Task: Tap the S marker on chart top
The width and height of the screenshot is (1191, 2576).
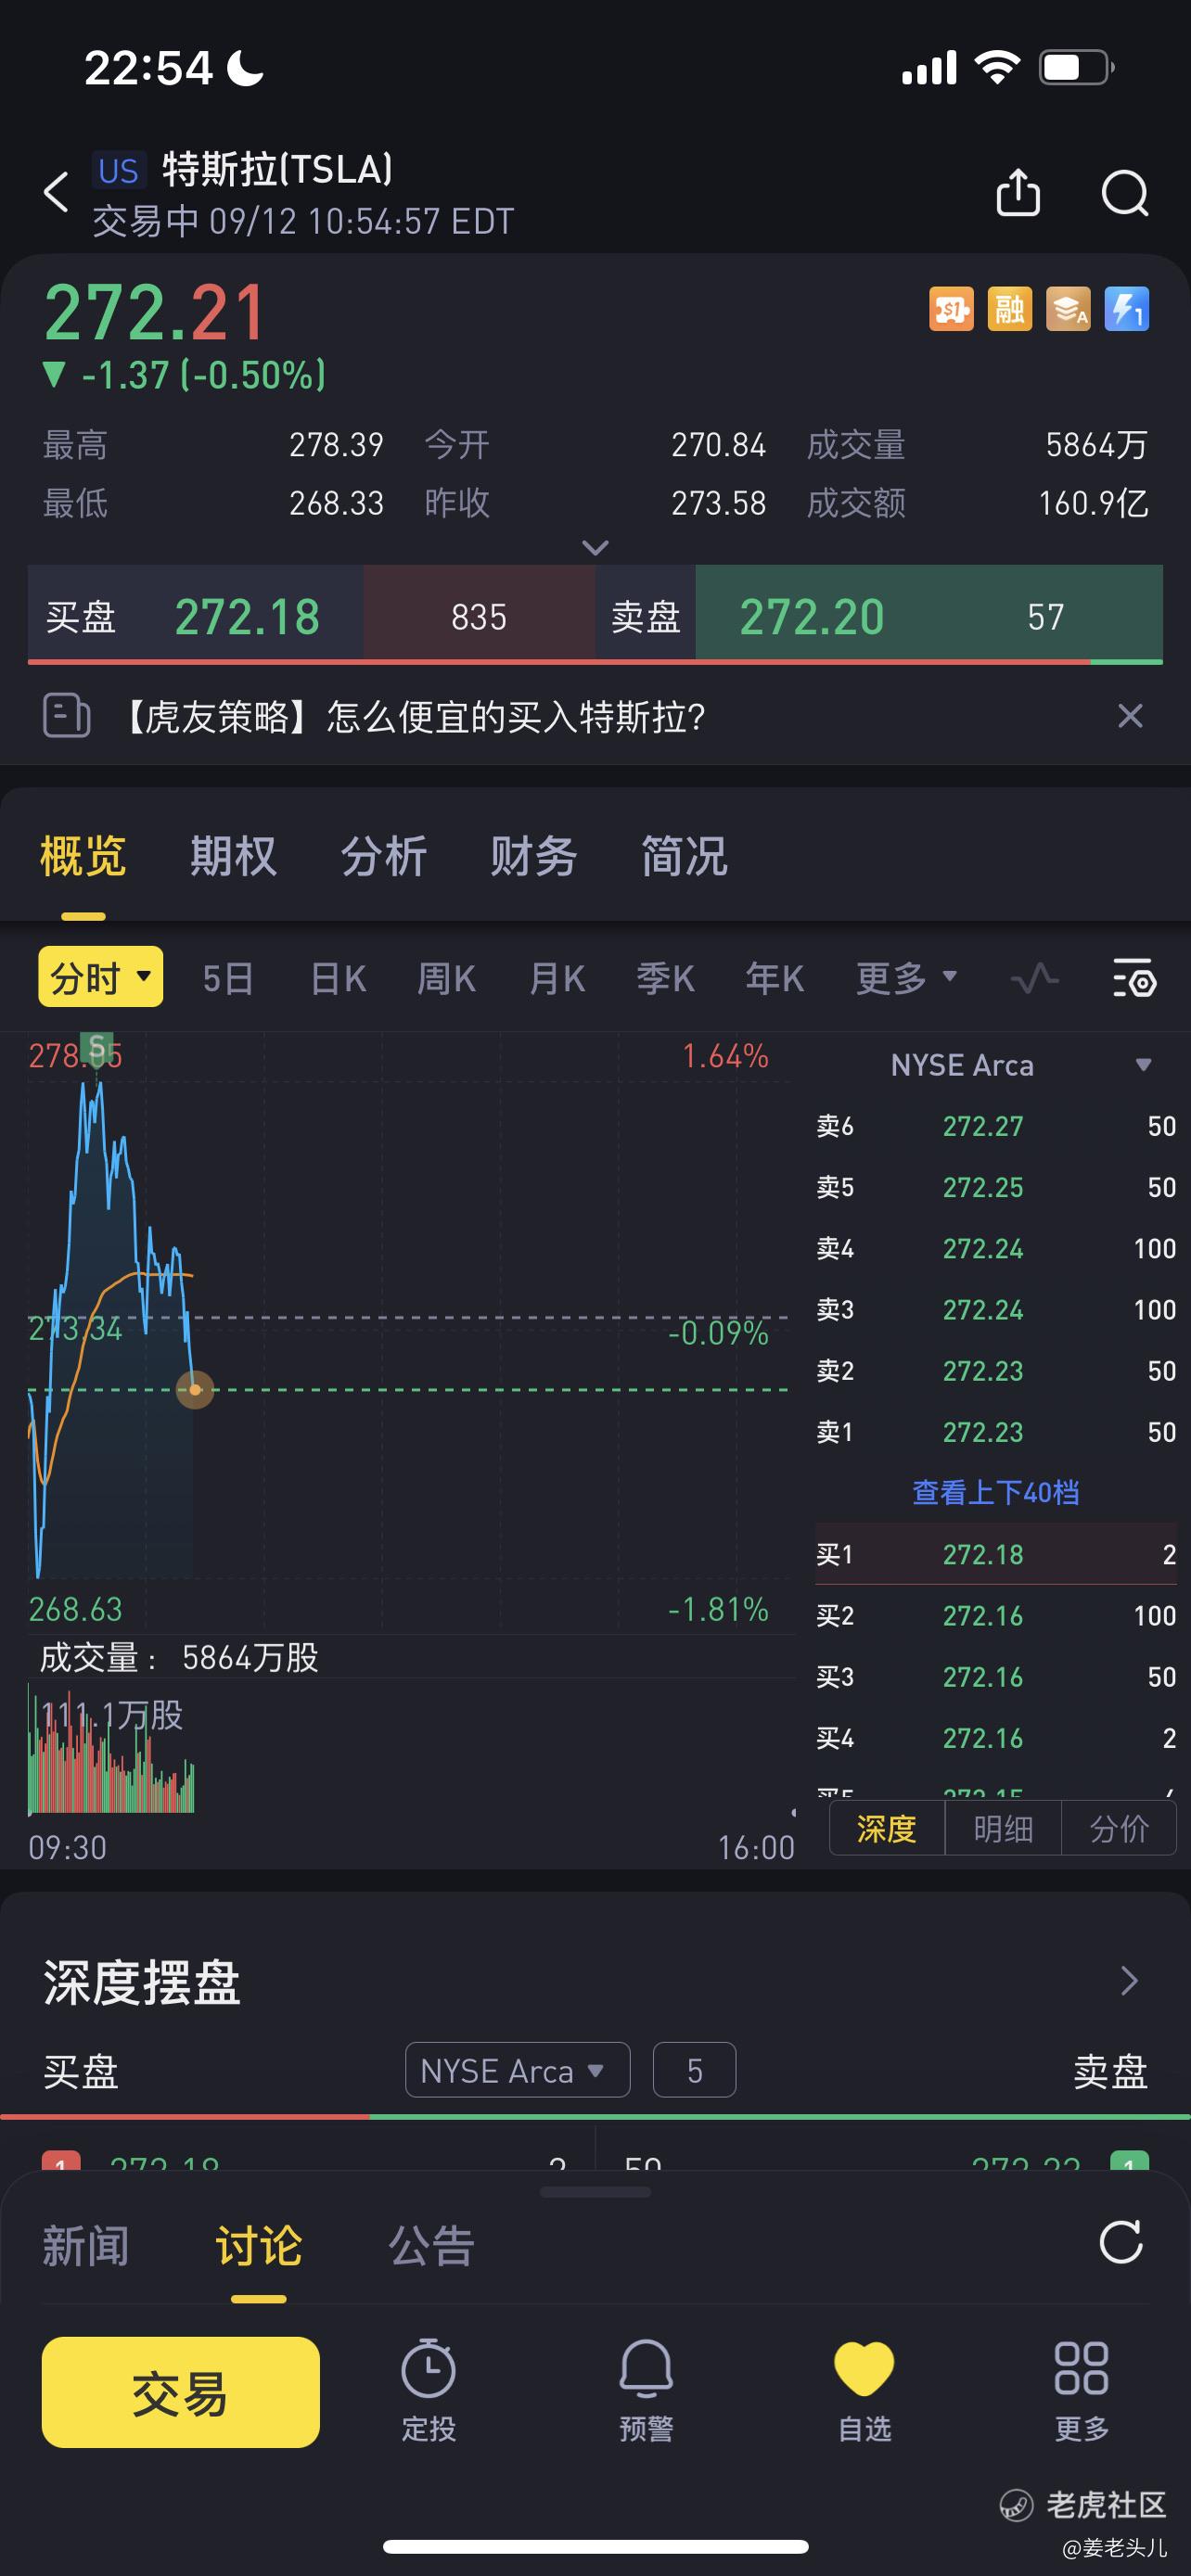Action: coord(97,1047)
